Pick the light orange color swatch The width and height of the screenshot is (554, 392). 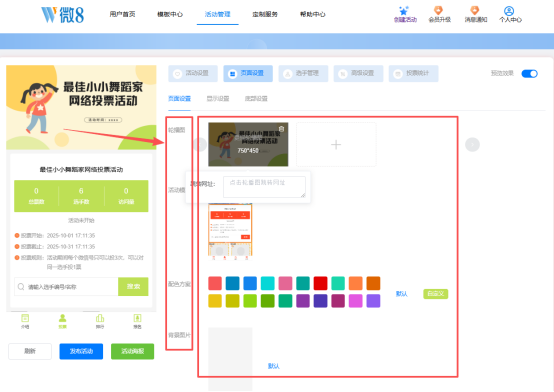coord(355,283)
